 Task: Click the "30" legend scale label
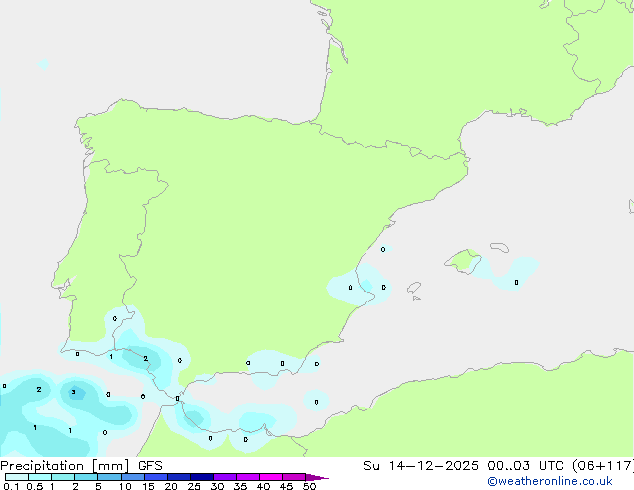coord(217,486)
